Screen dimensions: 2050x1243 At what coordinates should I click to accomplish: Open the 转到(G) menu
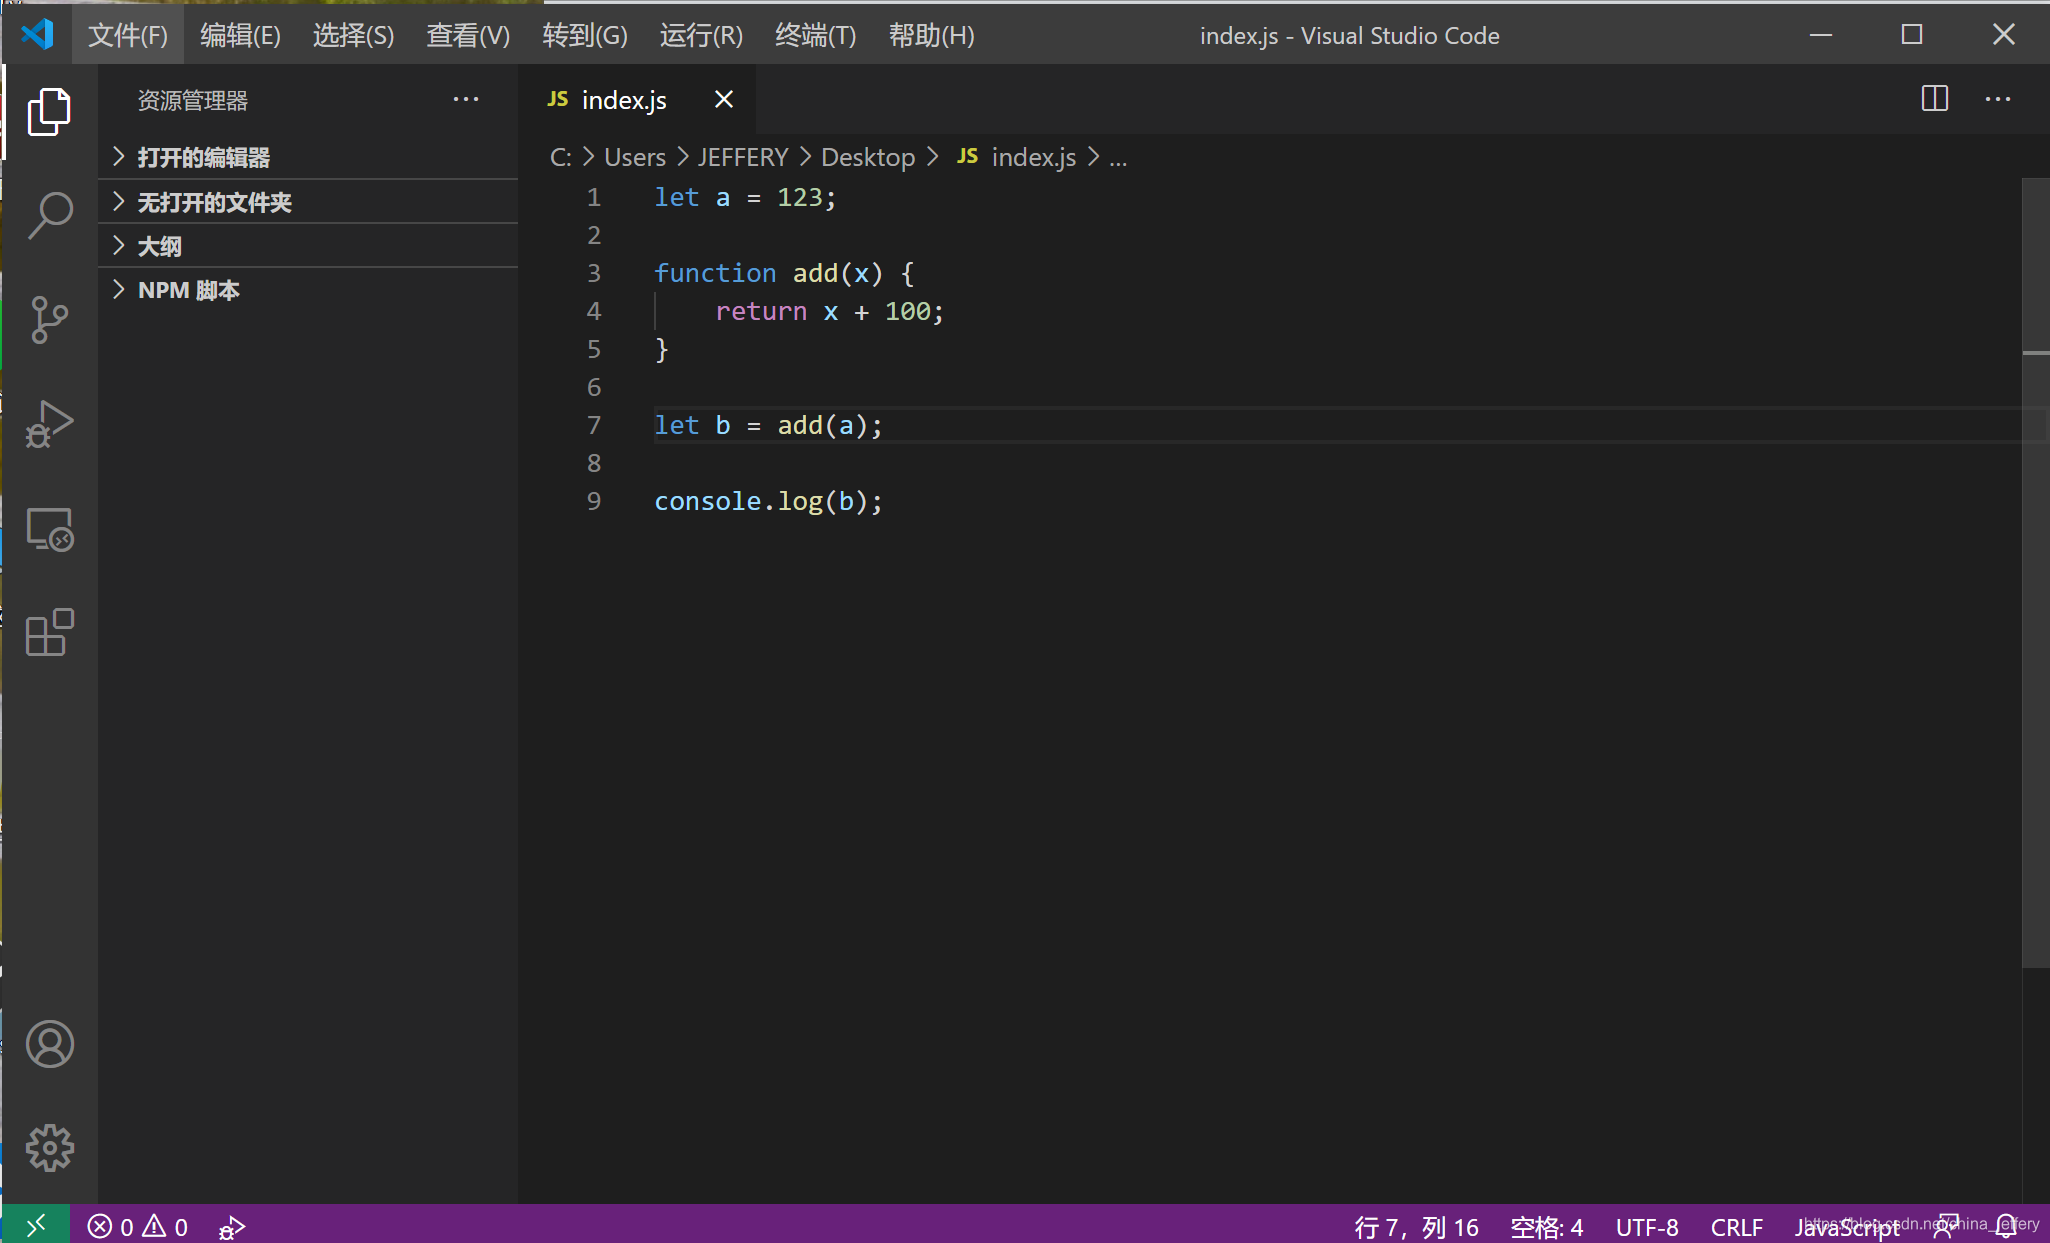point(585,35)
